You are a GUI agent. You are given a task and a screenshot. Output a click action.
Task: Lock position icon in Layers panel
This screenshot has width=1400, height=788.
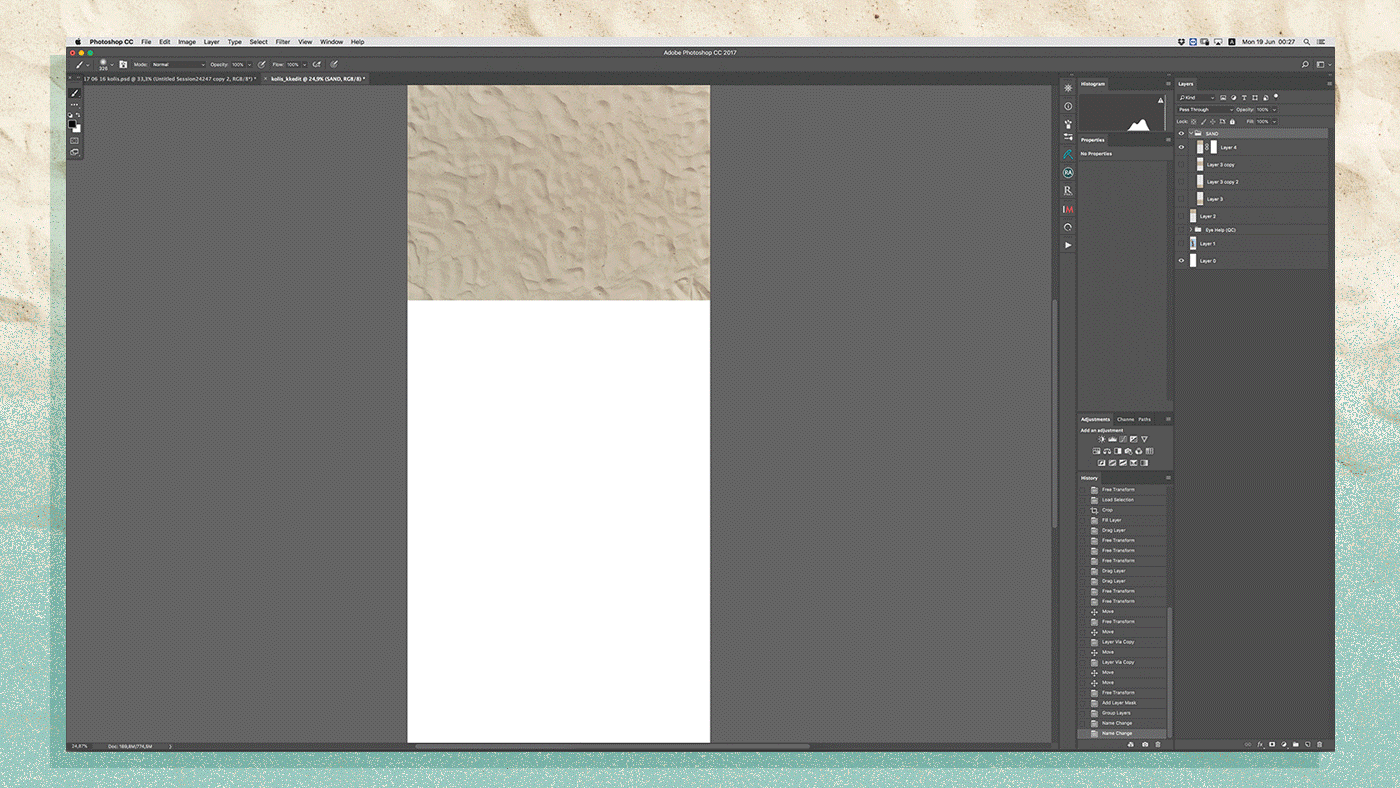[1213, 122]
